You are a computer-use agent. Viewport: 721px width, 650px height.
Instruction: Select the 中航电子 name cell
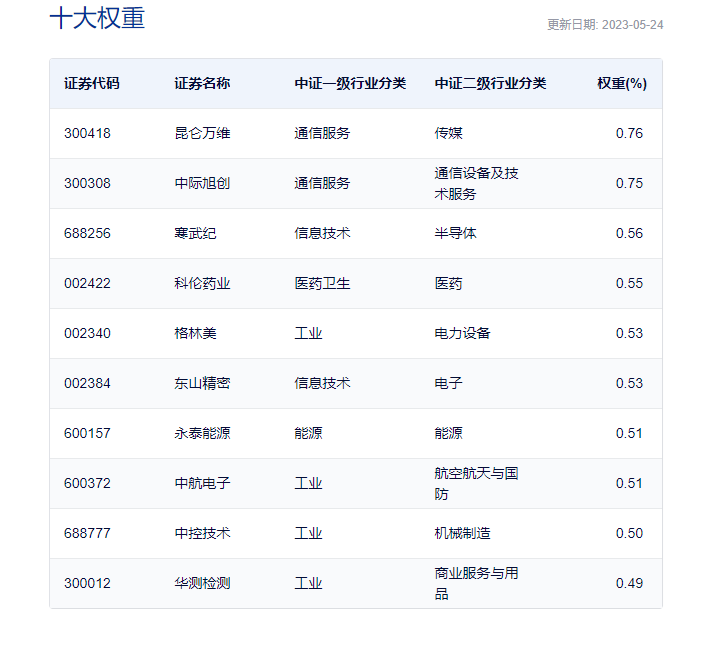pos(202,484)
